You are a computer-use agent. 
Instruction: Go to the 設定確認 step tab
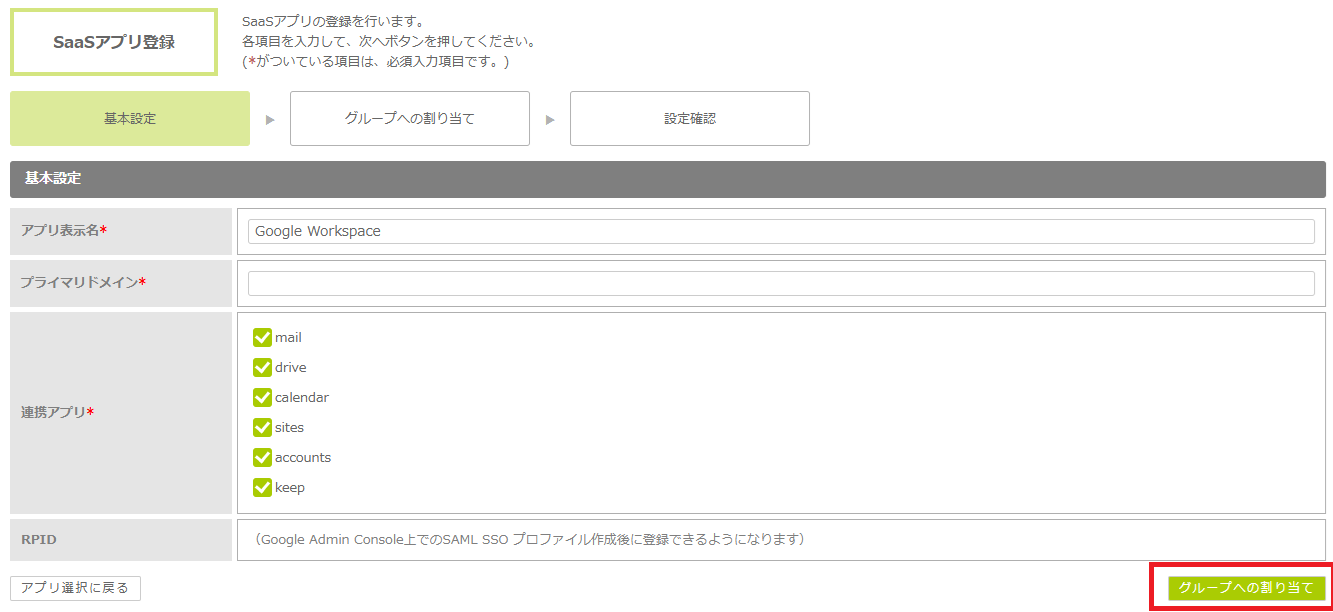(689, 118)
